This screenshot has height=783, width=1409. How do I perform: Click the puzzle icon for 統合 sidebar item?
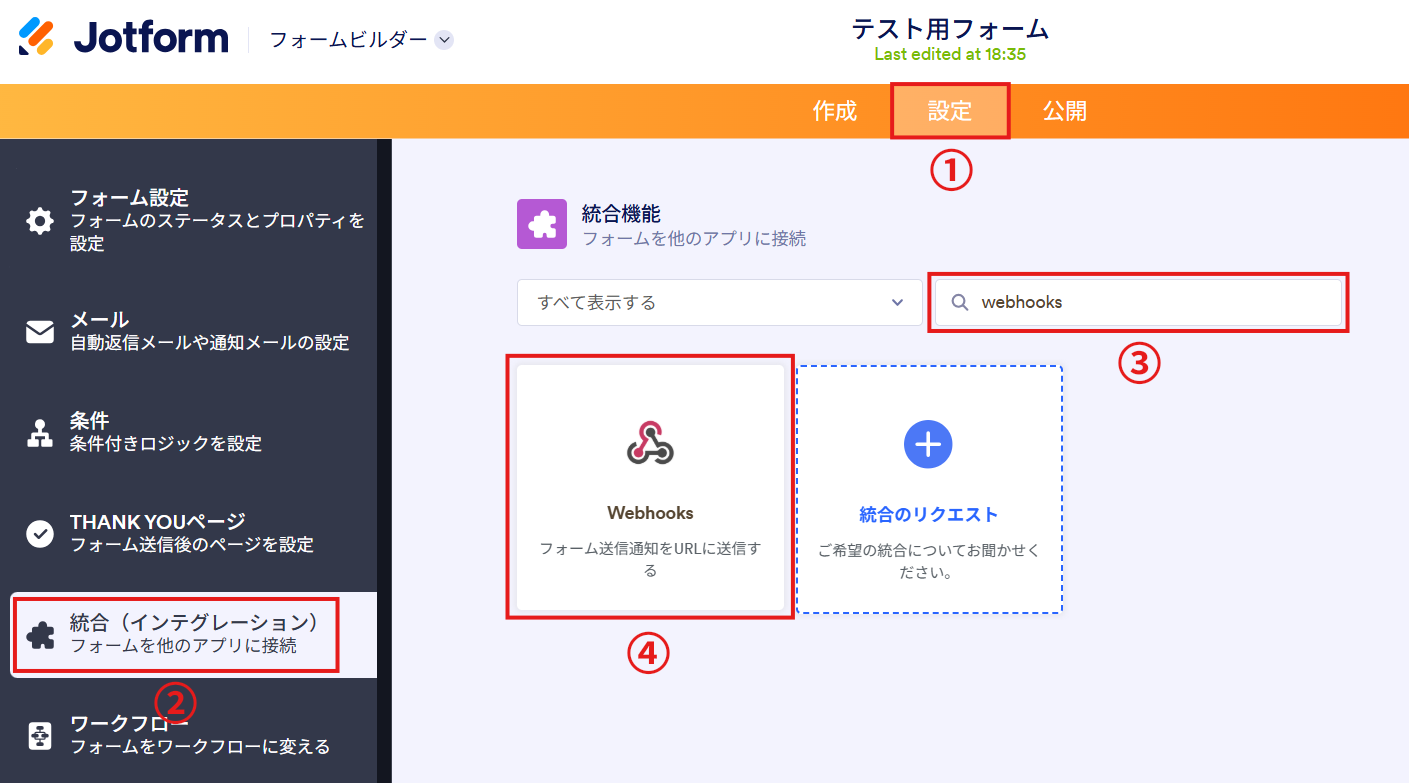pyautogui.click(x=40, y=636)
